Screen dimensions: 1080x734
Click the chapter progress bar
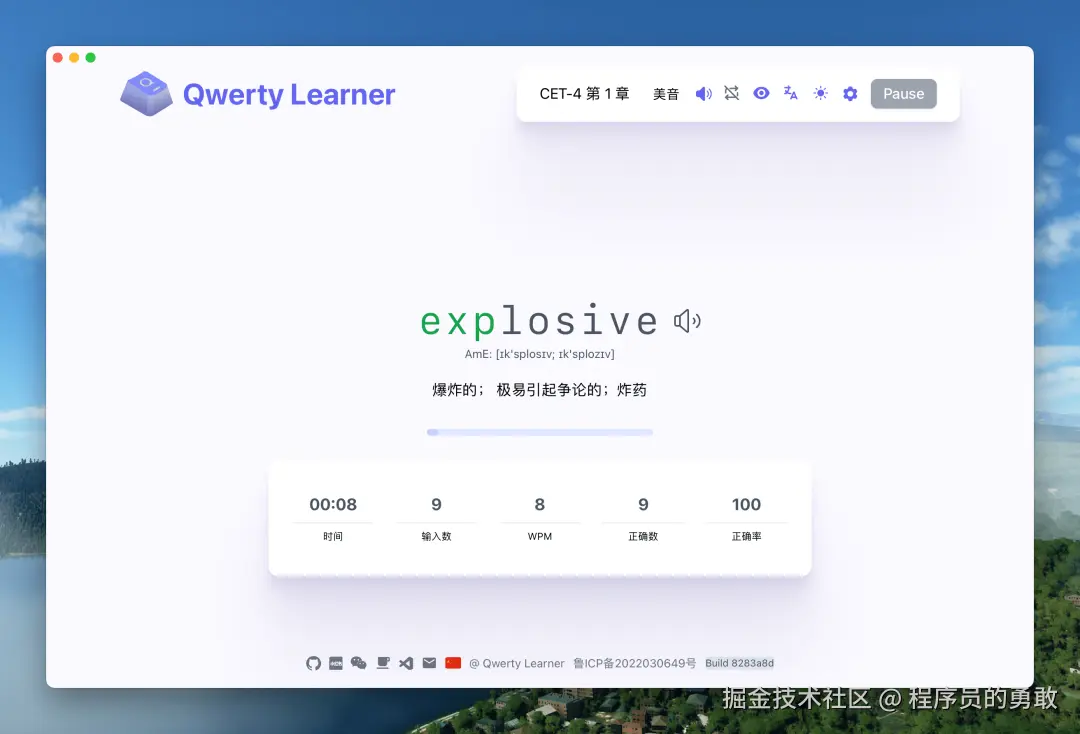point(540,432)
